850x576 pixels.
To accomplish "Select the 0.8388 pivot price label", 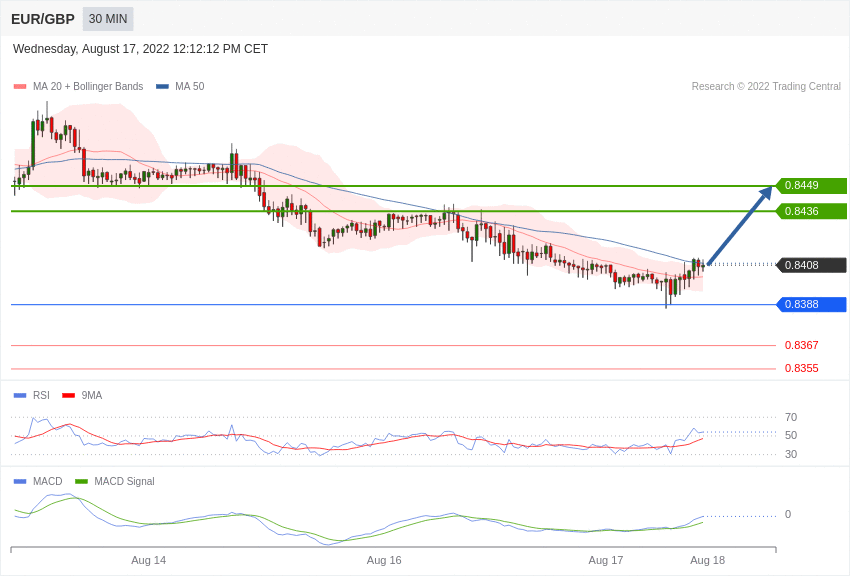I will pos(812,305).
